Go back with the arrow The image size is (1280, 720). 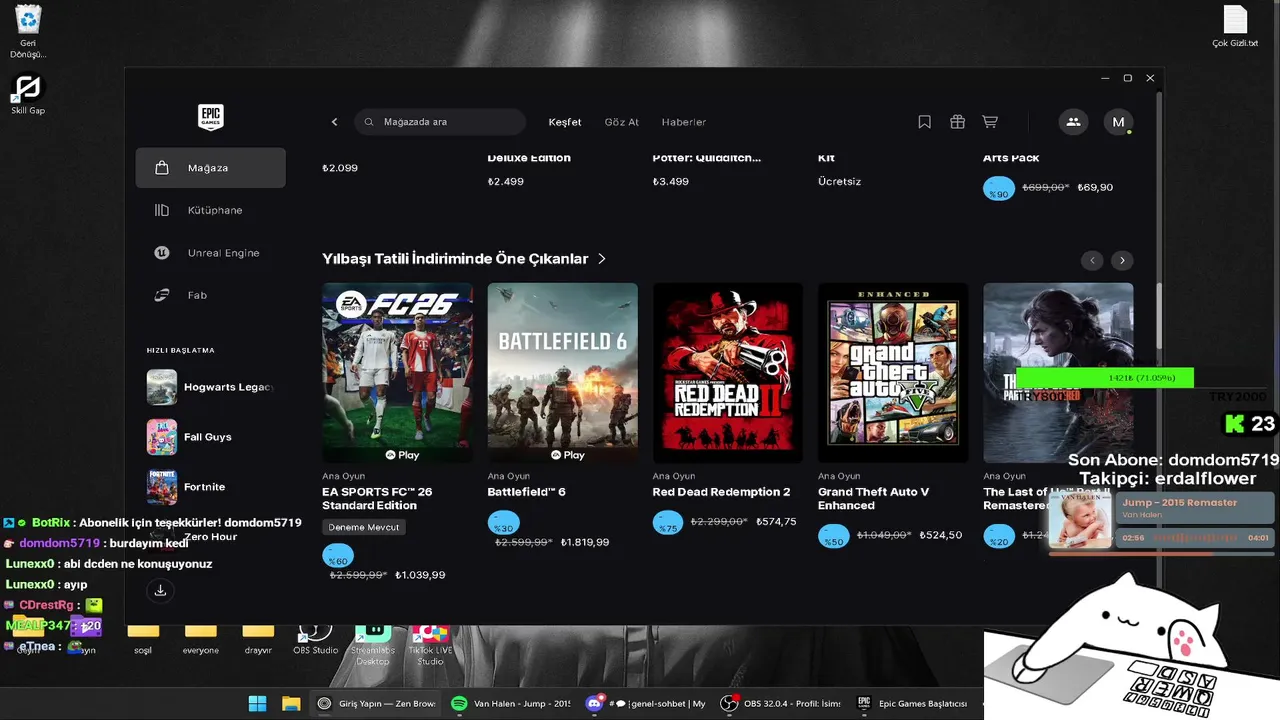334,122
